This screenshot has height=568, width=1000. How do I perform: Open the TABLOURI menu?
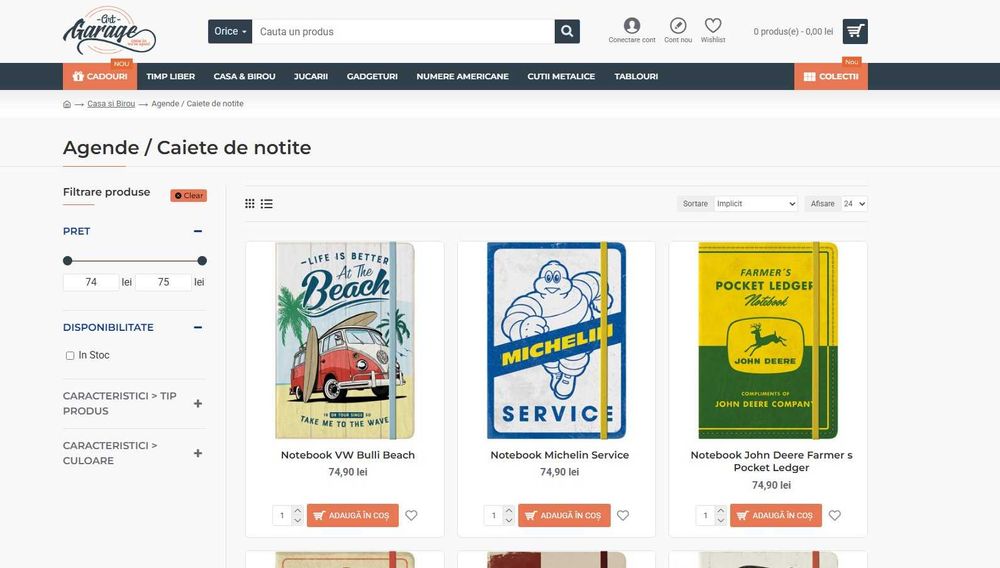click(636, 76)
